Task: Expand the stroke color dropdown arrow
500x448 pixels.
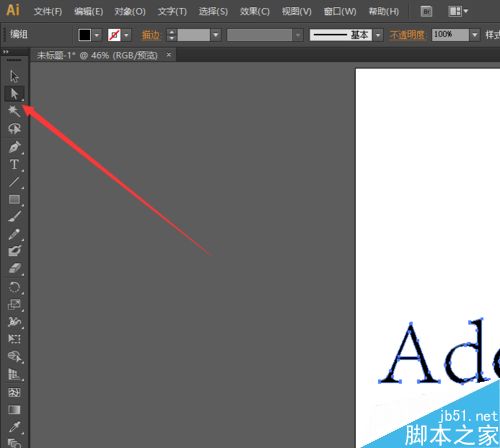Action: click(126, 35)
